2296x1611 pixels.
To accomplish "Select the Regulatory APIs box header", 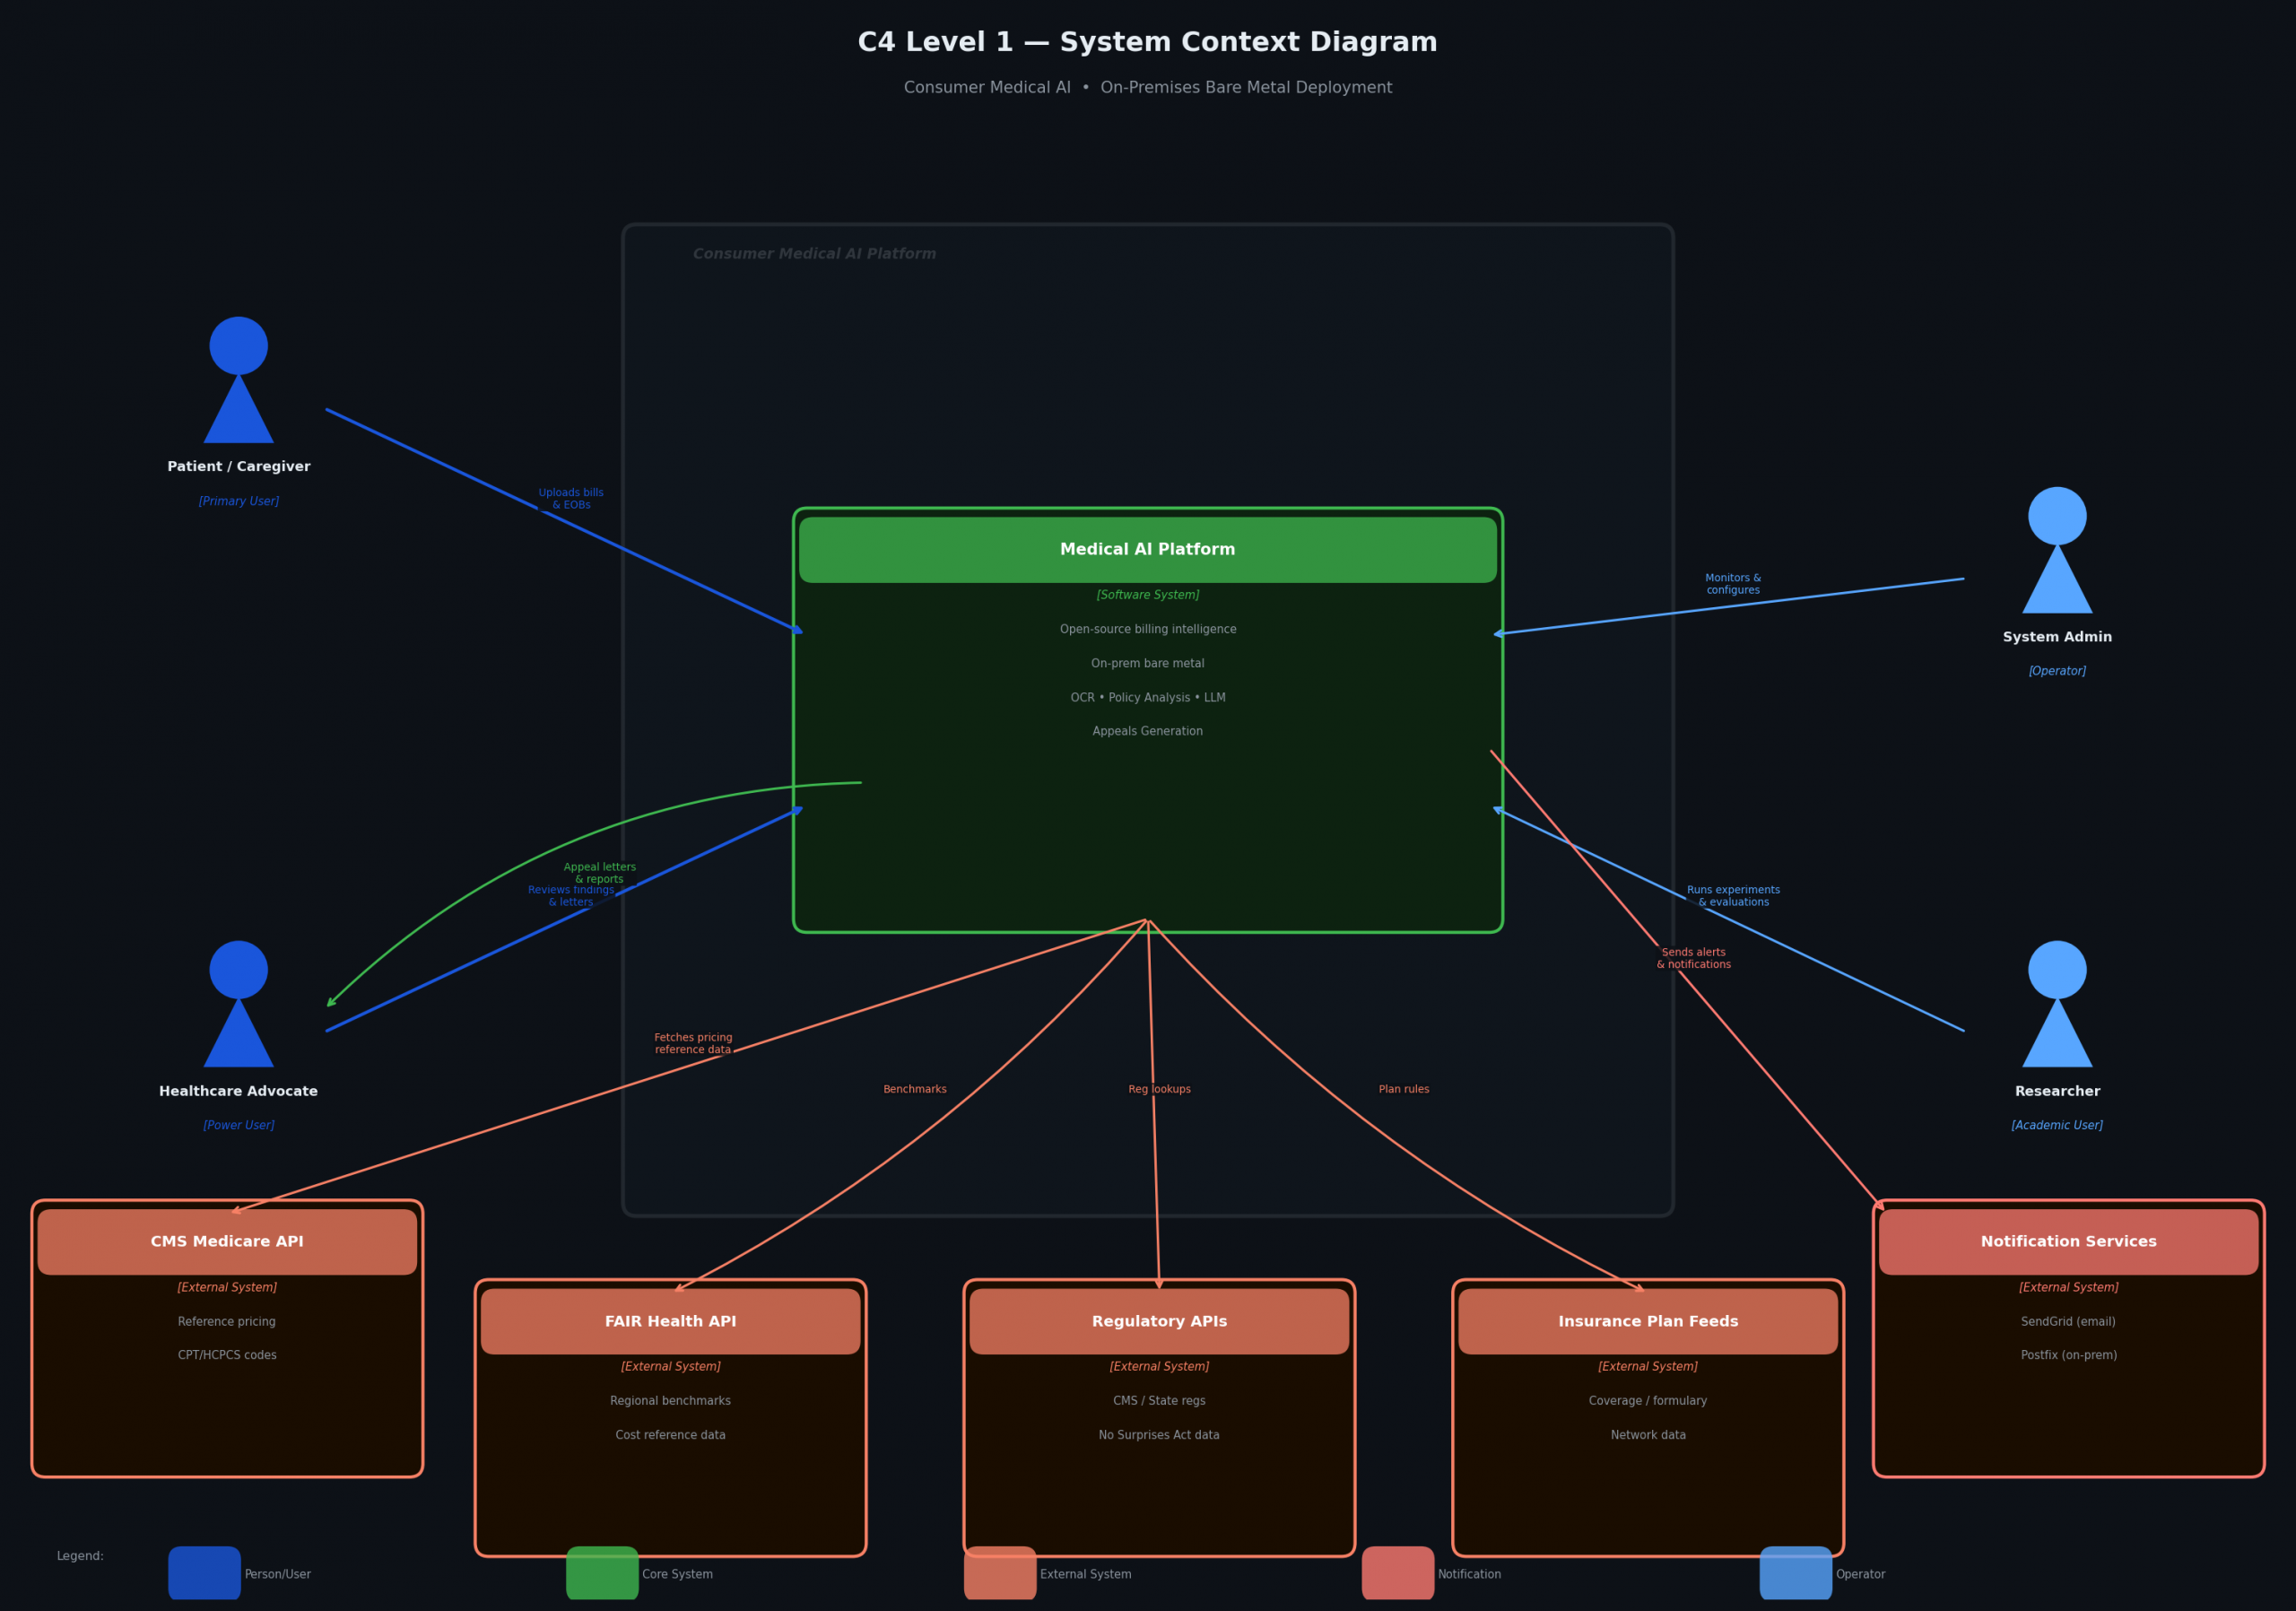I will click(x=1159, y=1321).
